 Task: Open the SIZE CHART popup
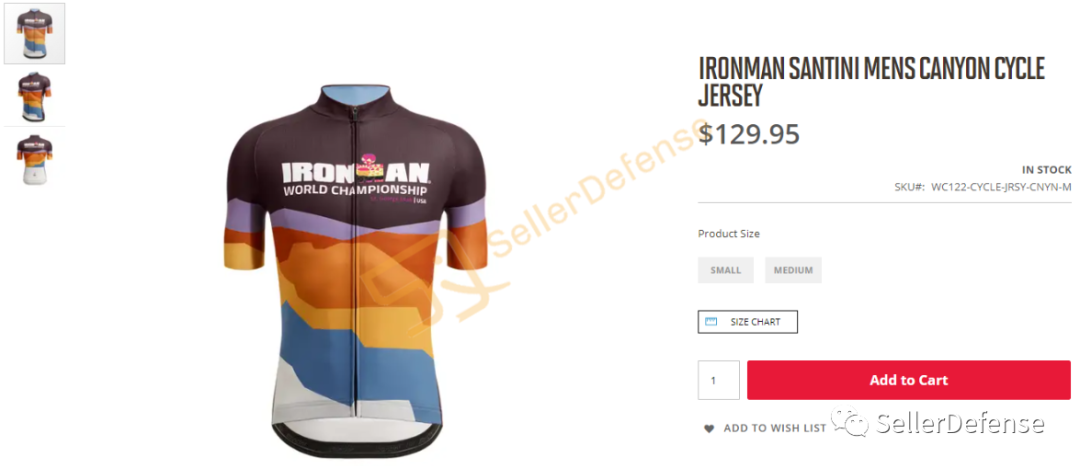point(747,322)
